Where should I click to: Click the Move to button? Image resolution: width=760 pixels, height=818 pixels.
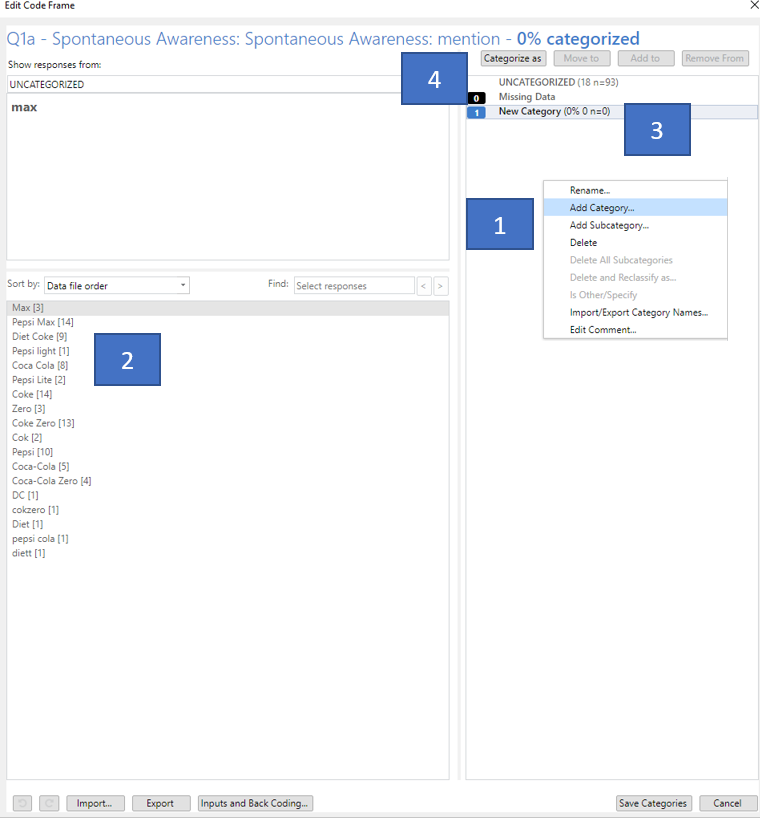click(582, 58)
